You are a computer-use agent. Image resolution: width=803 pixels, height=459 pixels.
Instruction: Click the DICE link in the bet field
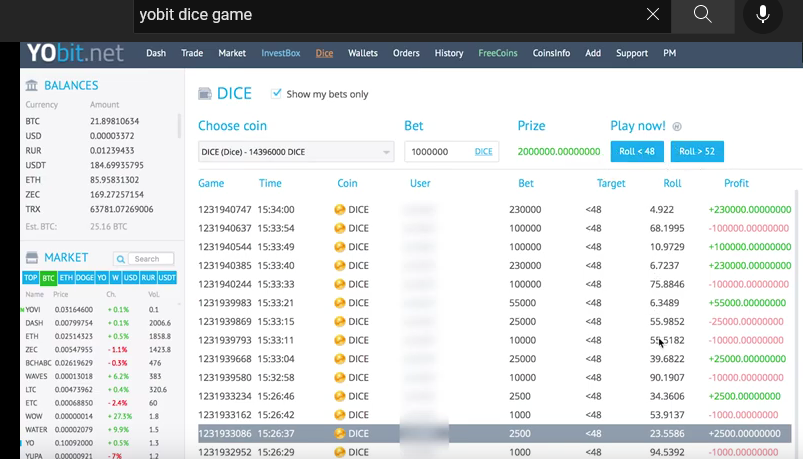[483, 152]
